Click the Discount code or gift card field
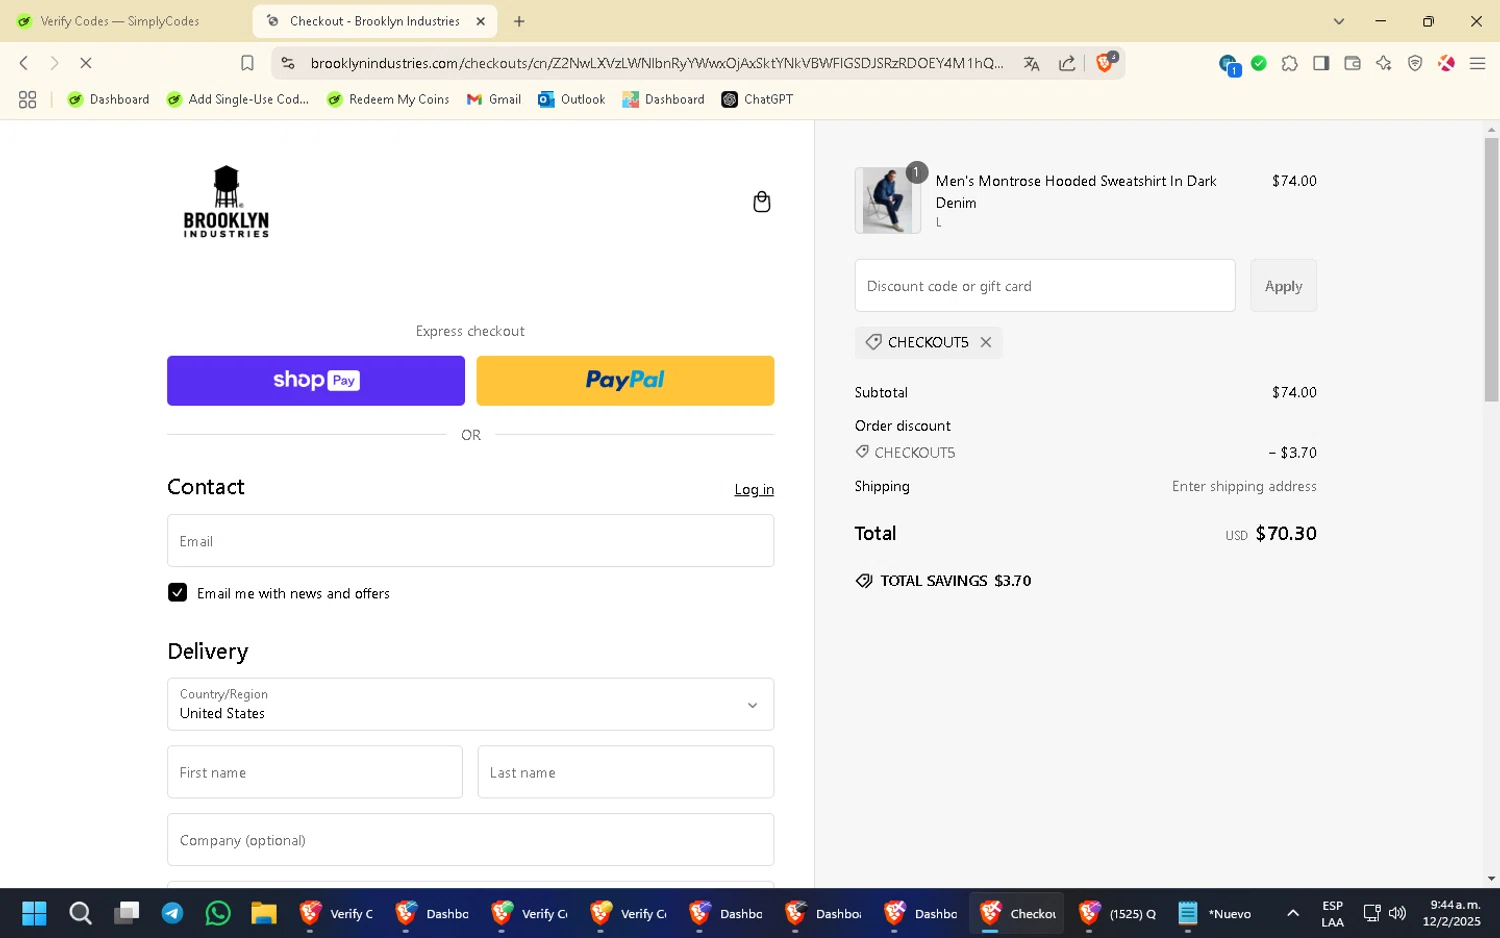The width and height of the screenshot is (1500, 938). 1045,286
